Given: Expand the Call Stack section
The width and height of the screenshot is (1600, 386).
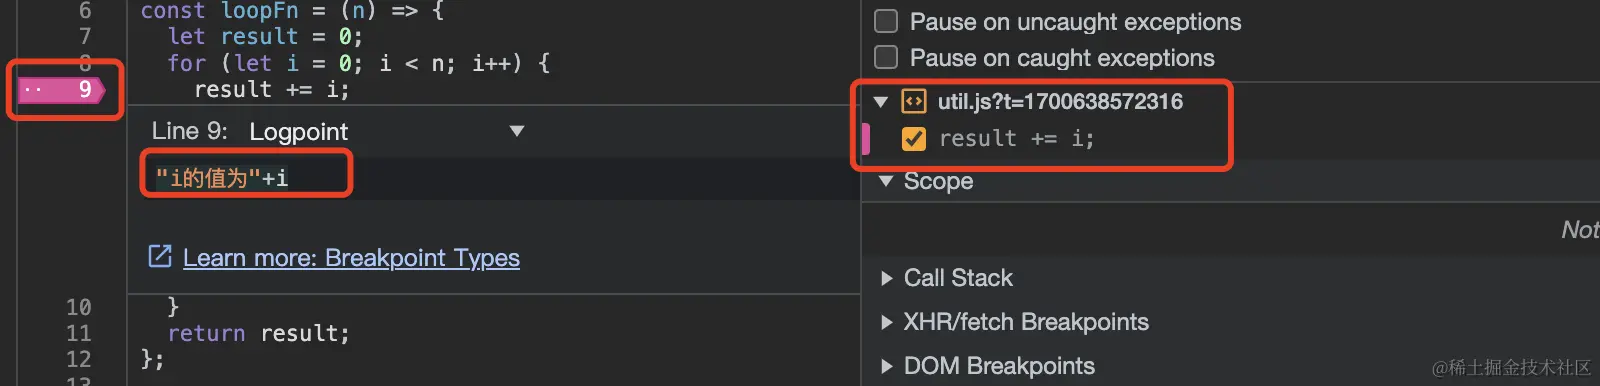Looking at the screenshot, I should (886, 278).
